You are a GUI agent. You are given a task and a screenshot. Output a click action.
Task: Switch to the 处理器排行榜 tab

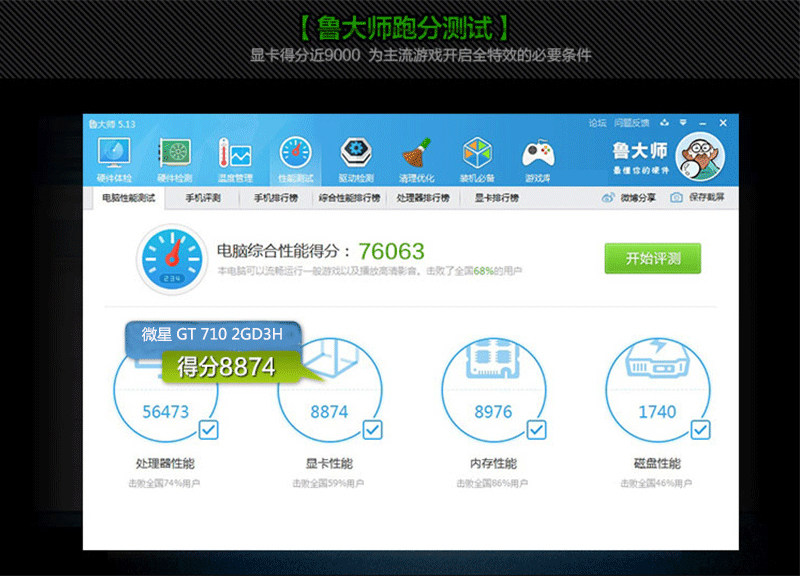coord(423,198)
